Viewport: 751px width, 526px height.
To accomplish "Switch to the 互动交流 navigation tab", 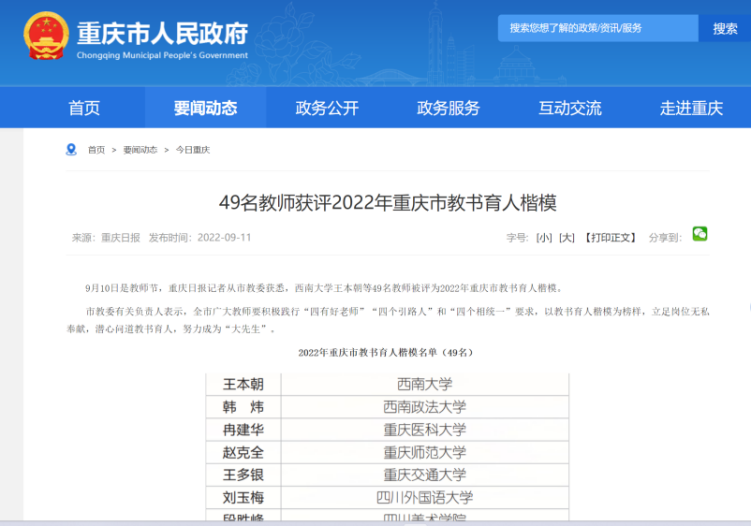I will point(570,108).
